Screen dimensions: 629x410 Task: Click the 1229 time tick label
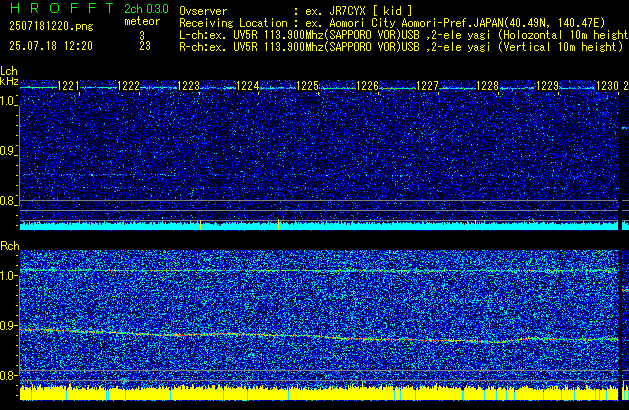click(x=547, y=86)
